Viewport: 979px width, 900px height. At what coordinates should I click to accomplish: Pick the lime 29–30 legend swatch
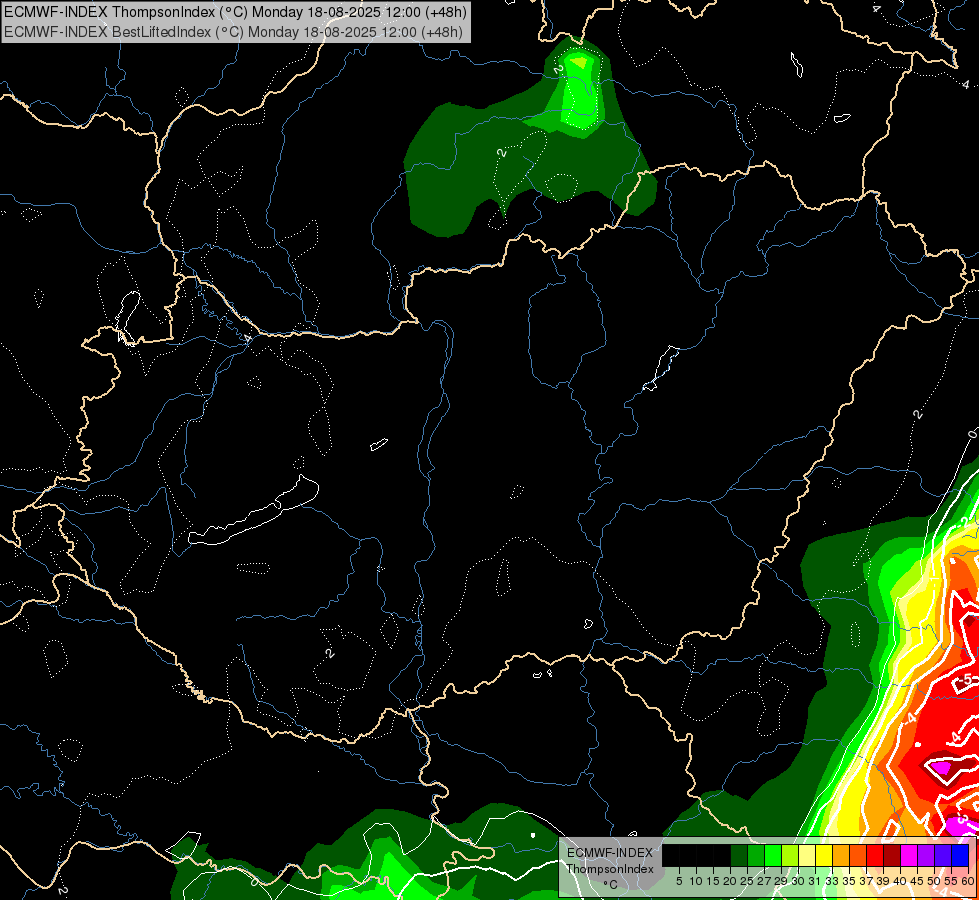coord(790,855)
